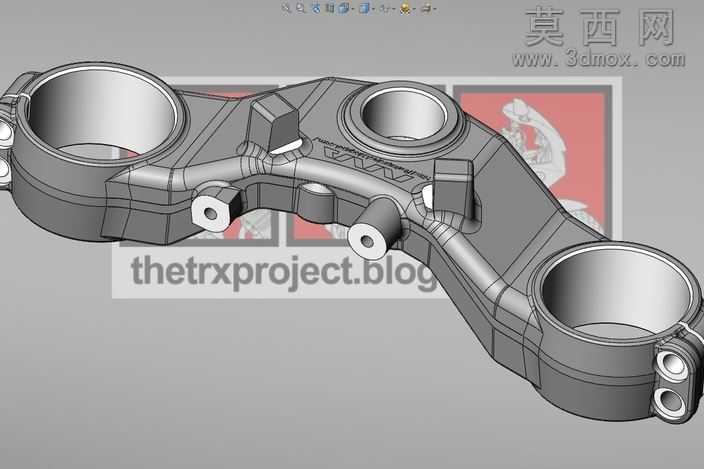This screenshot has height=469, width=704.
Task: Expand the Hide/Show Items dropdown arrow
Action: 393,9
